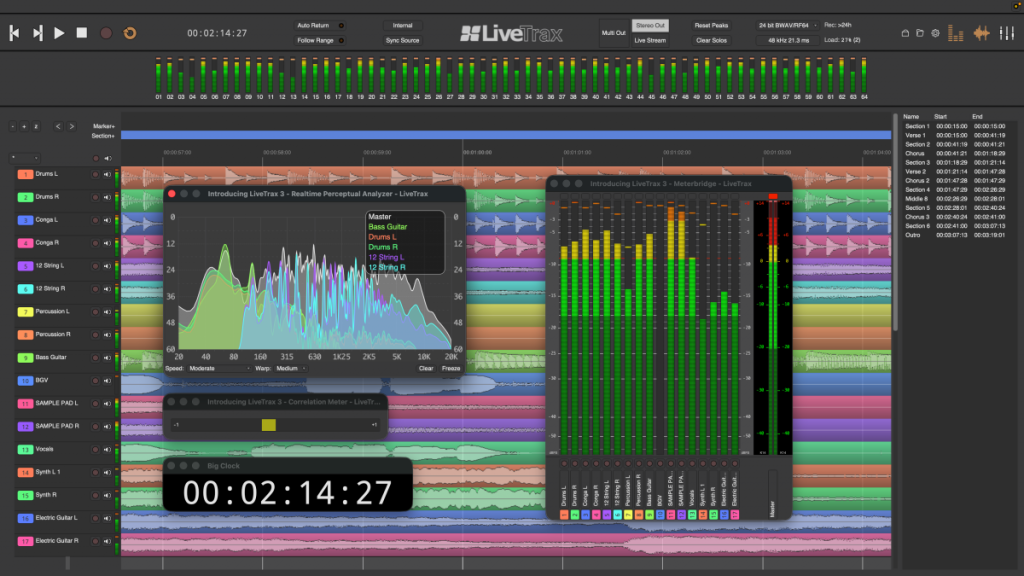Click the skip-to-start transport icon
This screenshot has width=1024, height=576.
click(x=14, y=32)
